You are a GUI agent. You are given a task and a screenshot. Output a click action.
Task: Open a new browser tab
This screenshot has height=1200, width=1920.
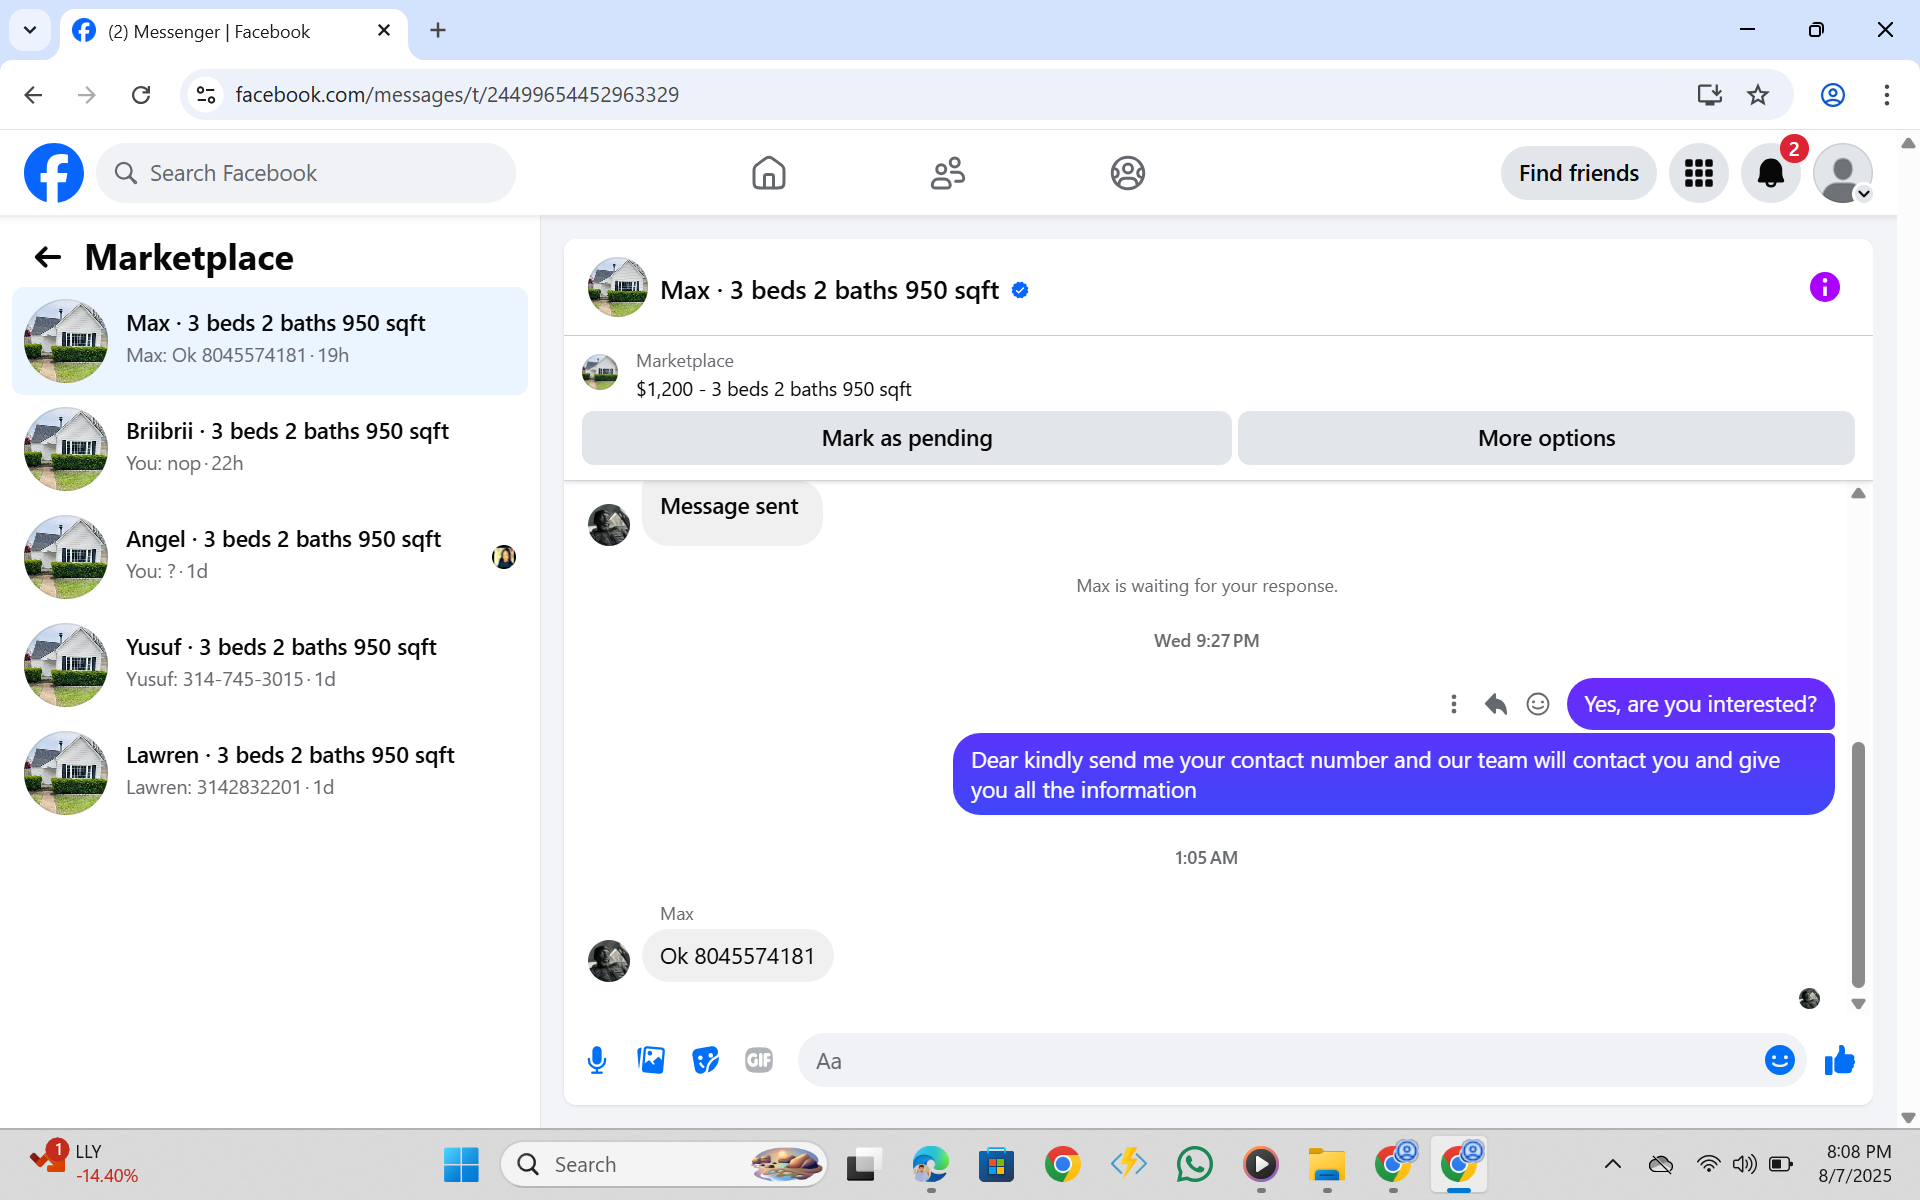pos(438,31)
